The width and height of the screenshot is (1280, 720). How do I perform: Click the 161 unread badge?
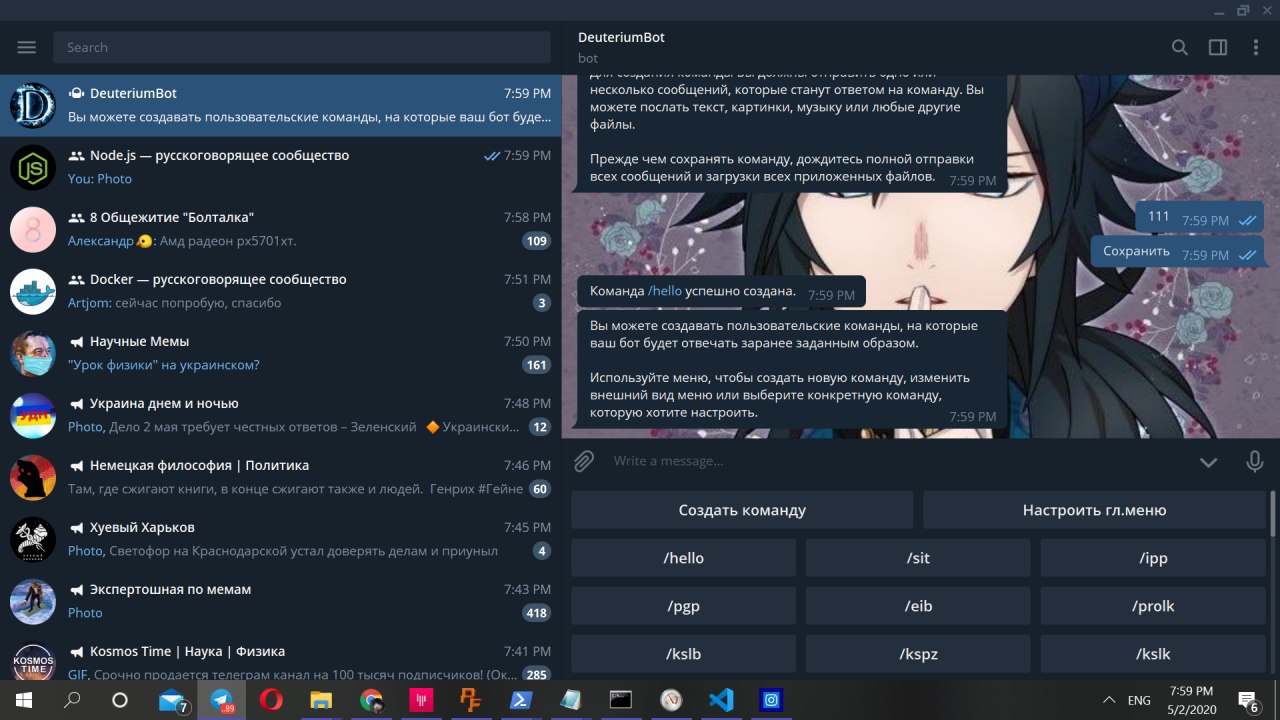coord(537,365)
